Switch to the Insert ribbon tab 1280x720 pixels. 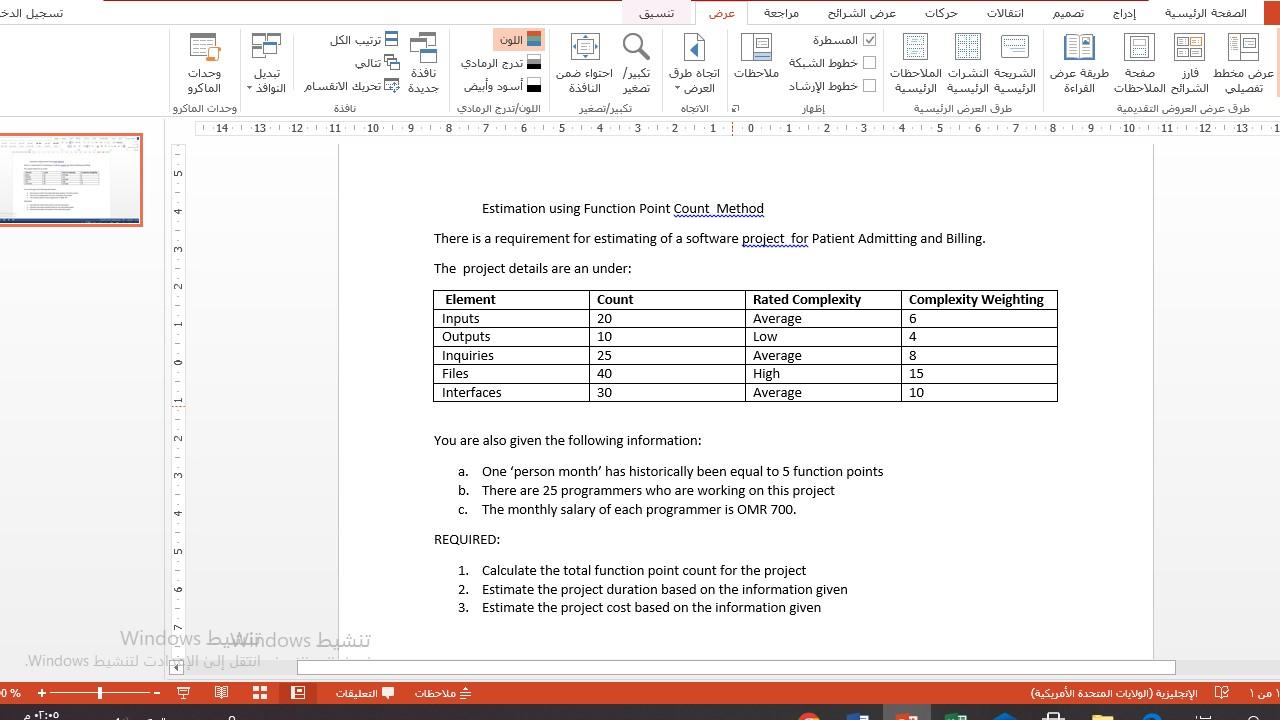tap(1124, 13)
